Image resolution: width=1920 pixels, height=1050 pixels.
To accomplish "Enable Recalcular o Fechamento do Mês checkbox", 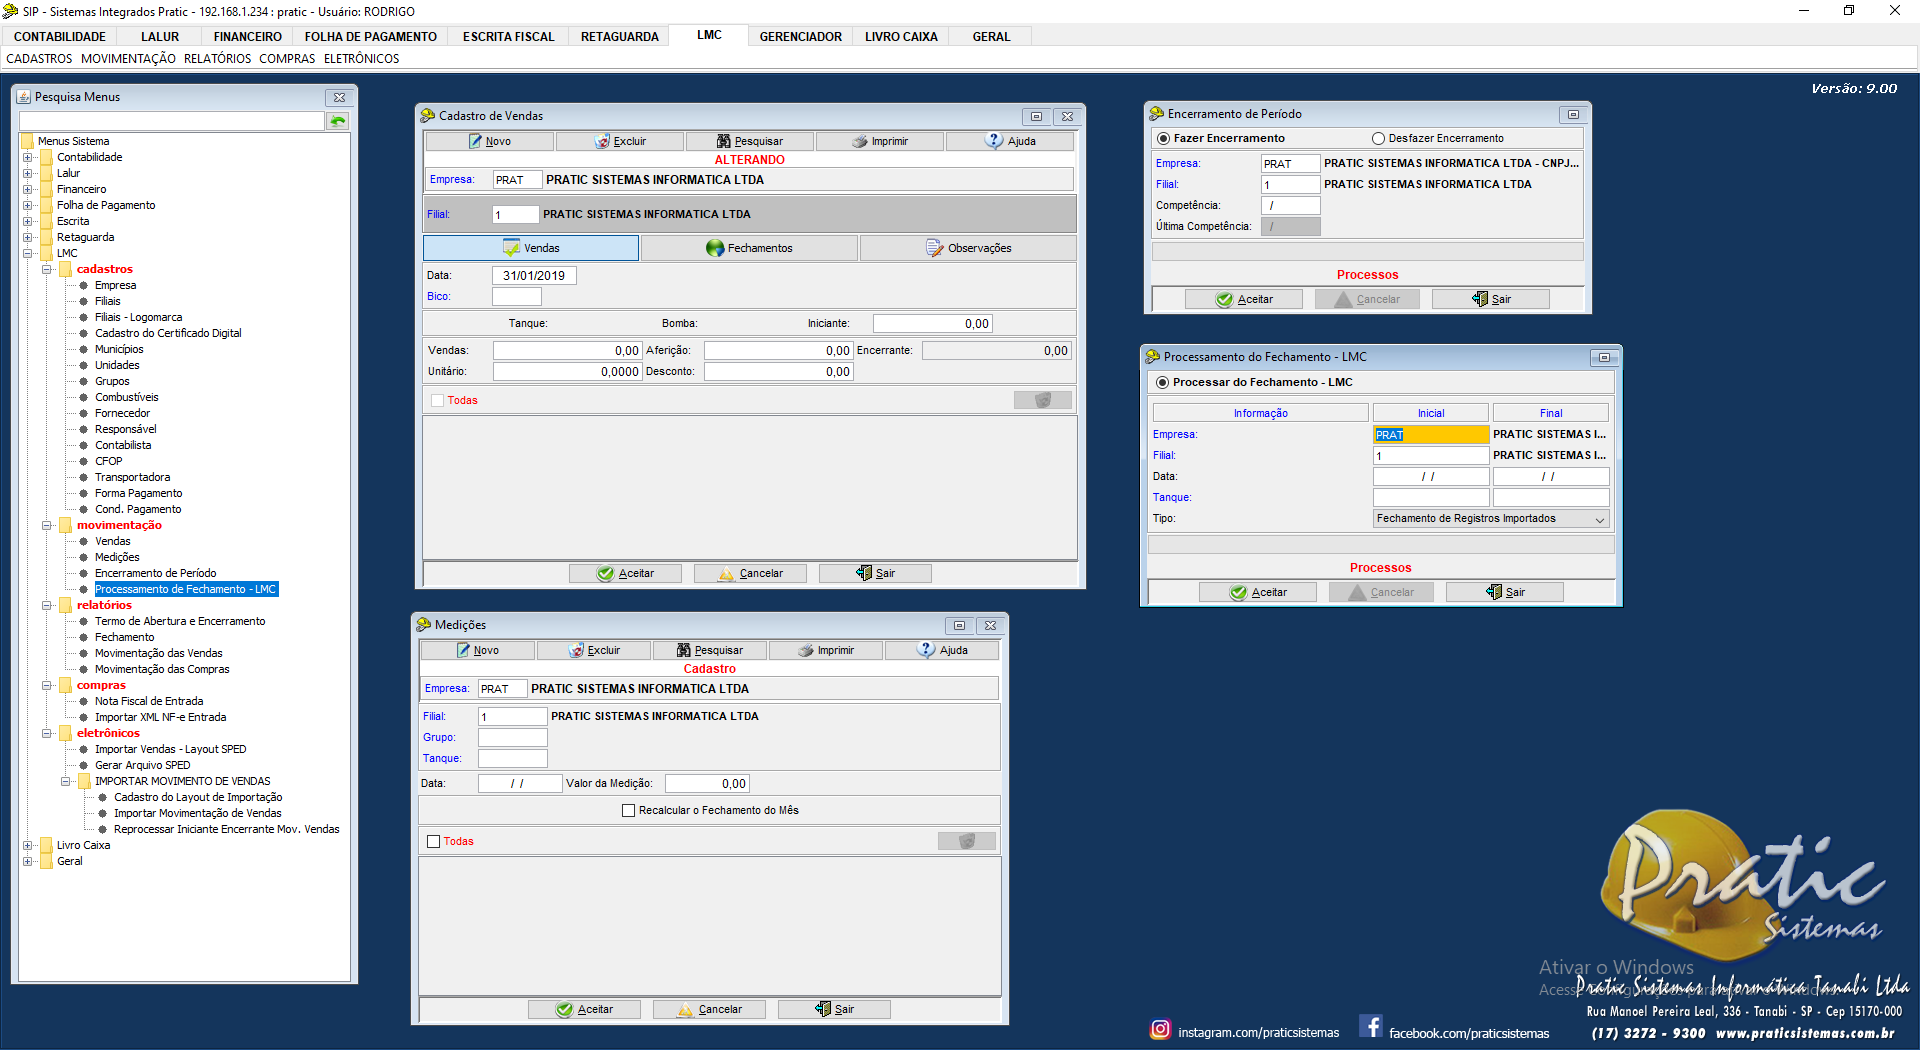I will [x=629, y=811].
